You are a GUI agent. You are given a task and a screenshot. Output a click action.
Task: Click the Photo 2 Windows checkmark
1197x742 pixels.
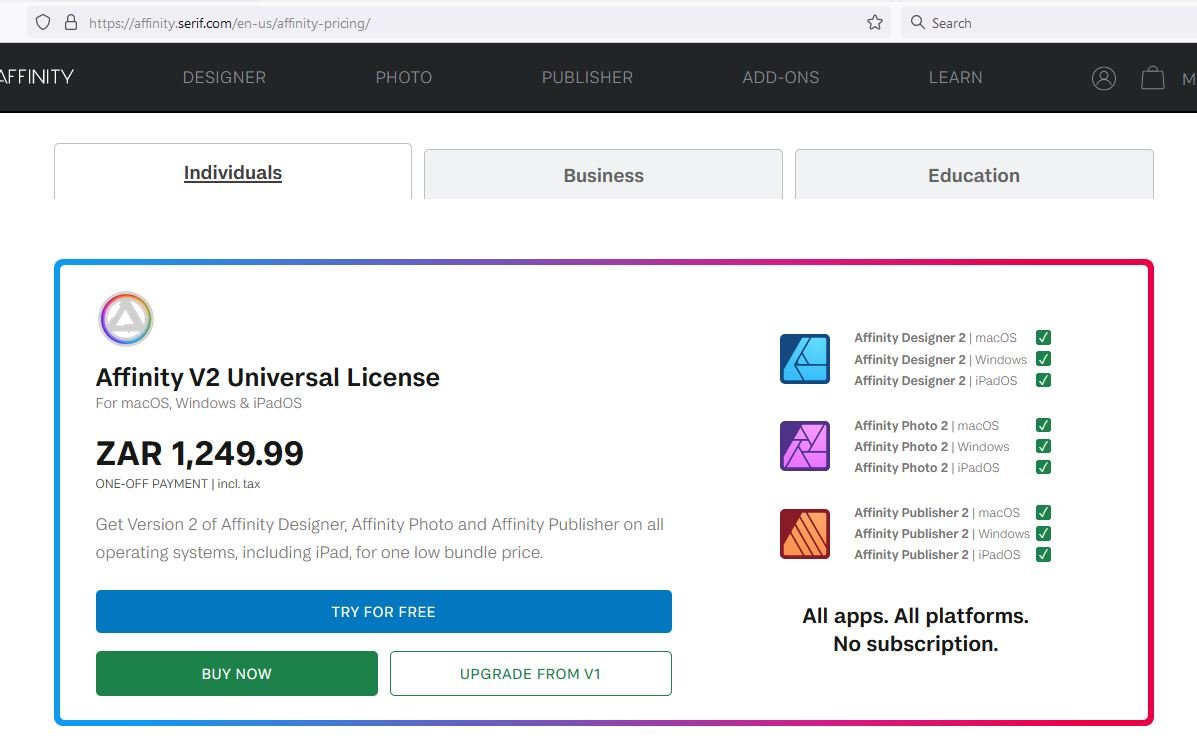(1044, 446)
